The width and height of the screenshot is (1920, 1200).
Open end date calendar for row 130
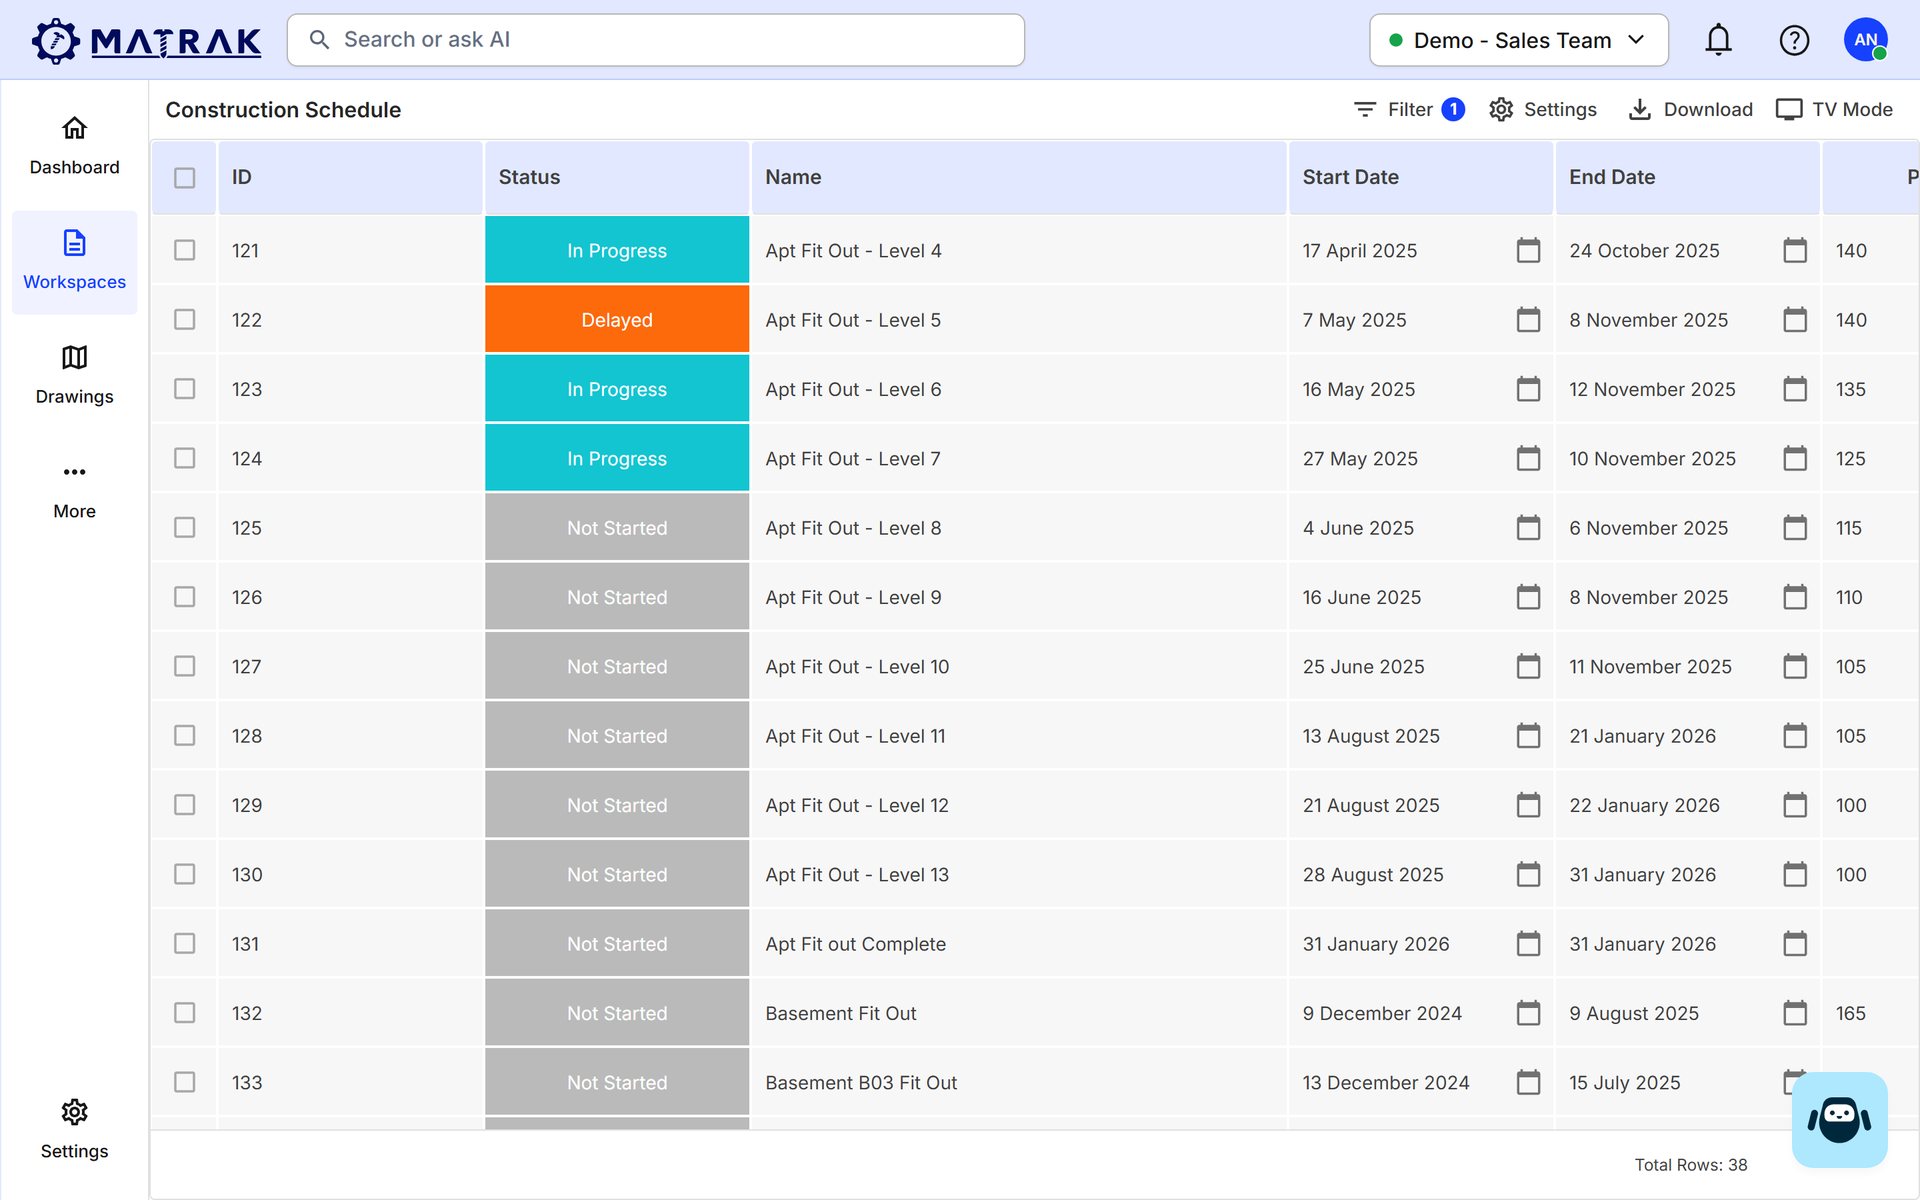point(1795,874)
